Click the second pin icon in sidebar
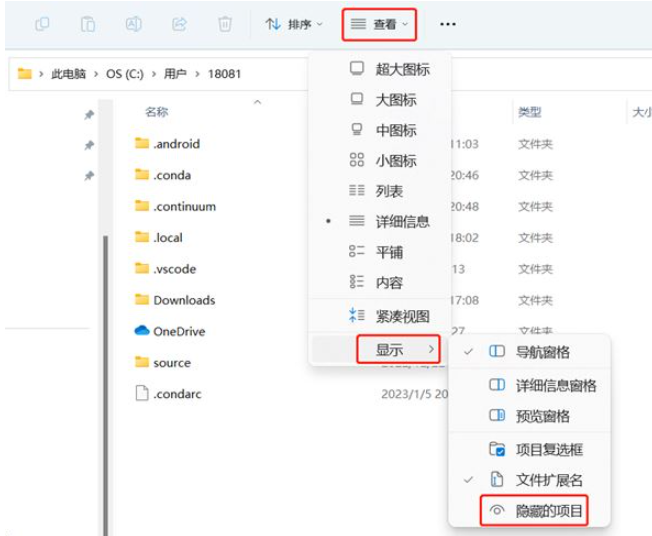 [89, 145]
